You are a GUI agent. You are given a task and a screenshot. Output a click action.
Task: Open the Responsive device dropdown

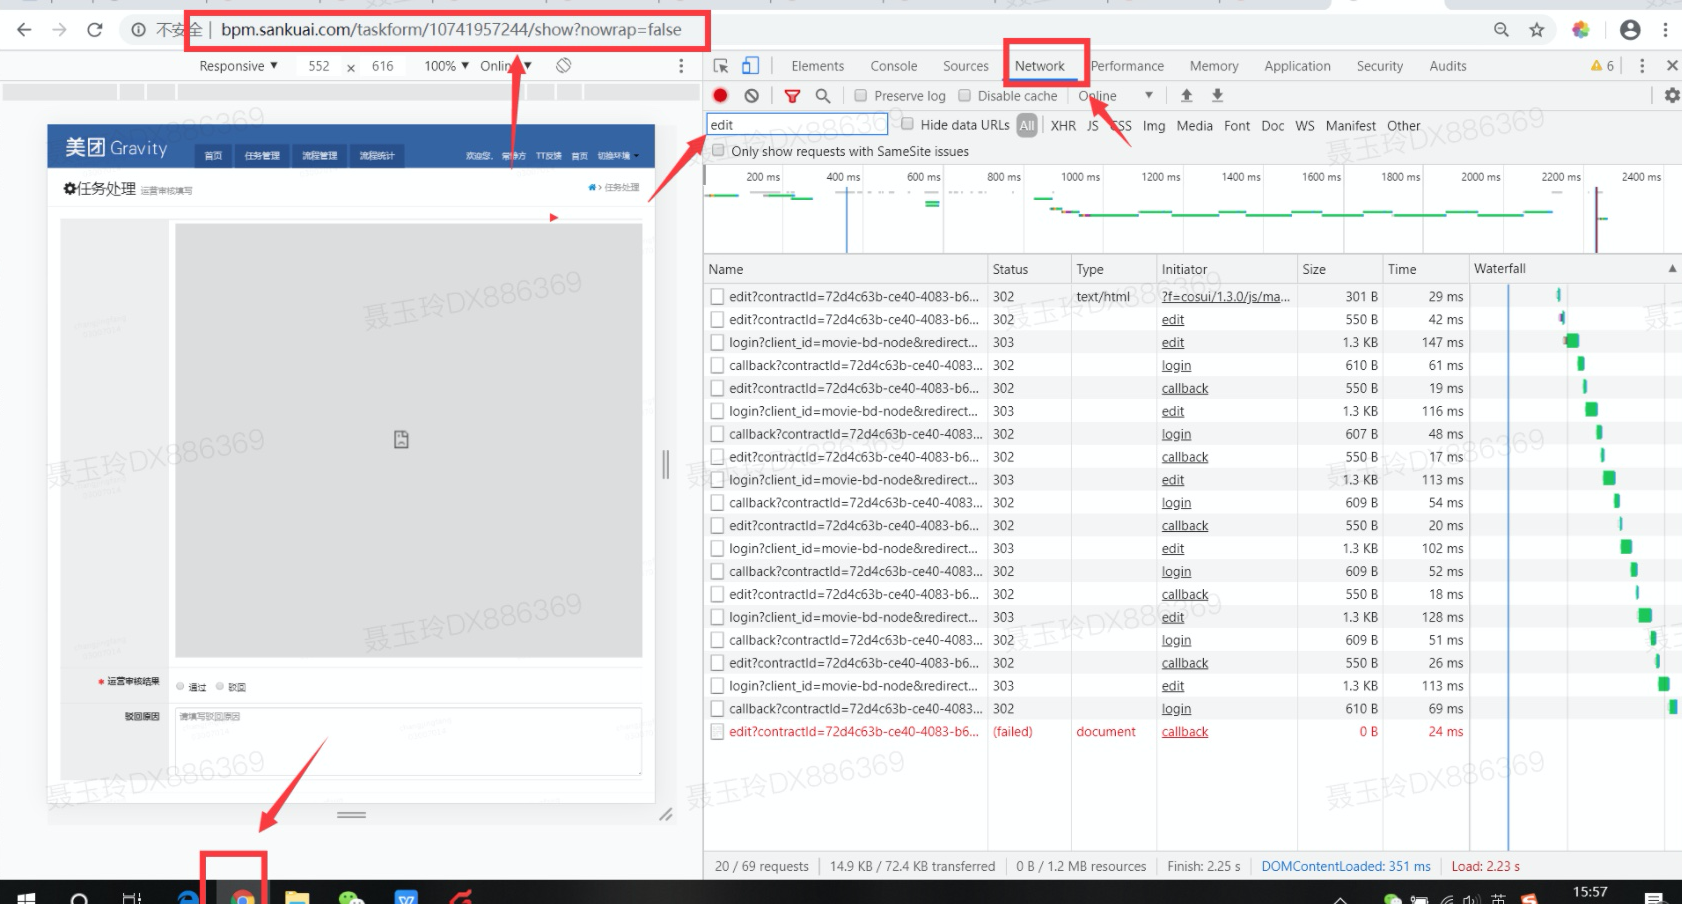(x=238, y=66)
